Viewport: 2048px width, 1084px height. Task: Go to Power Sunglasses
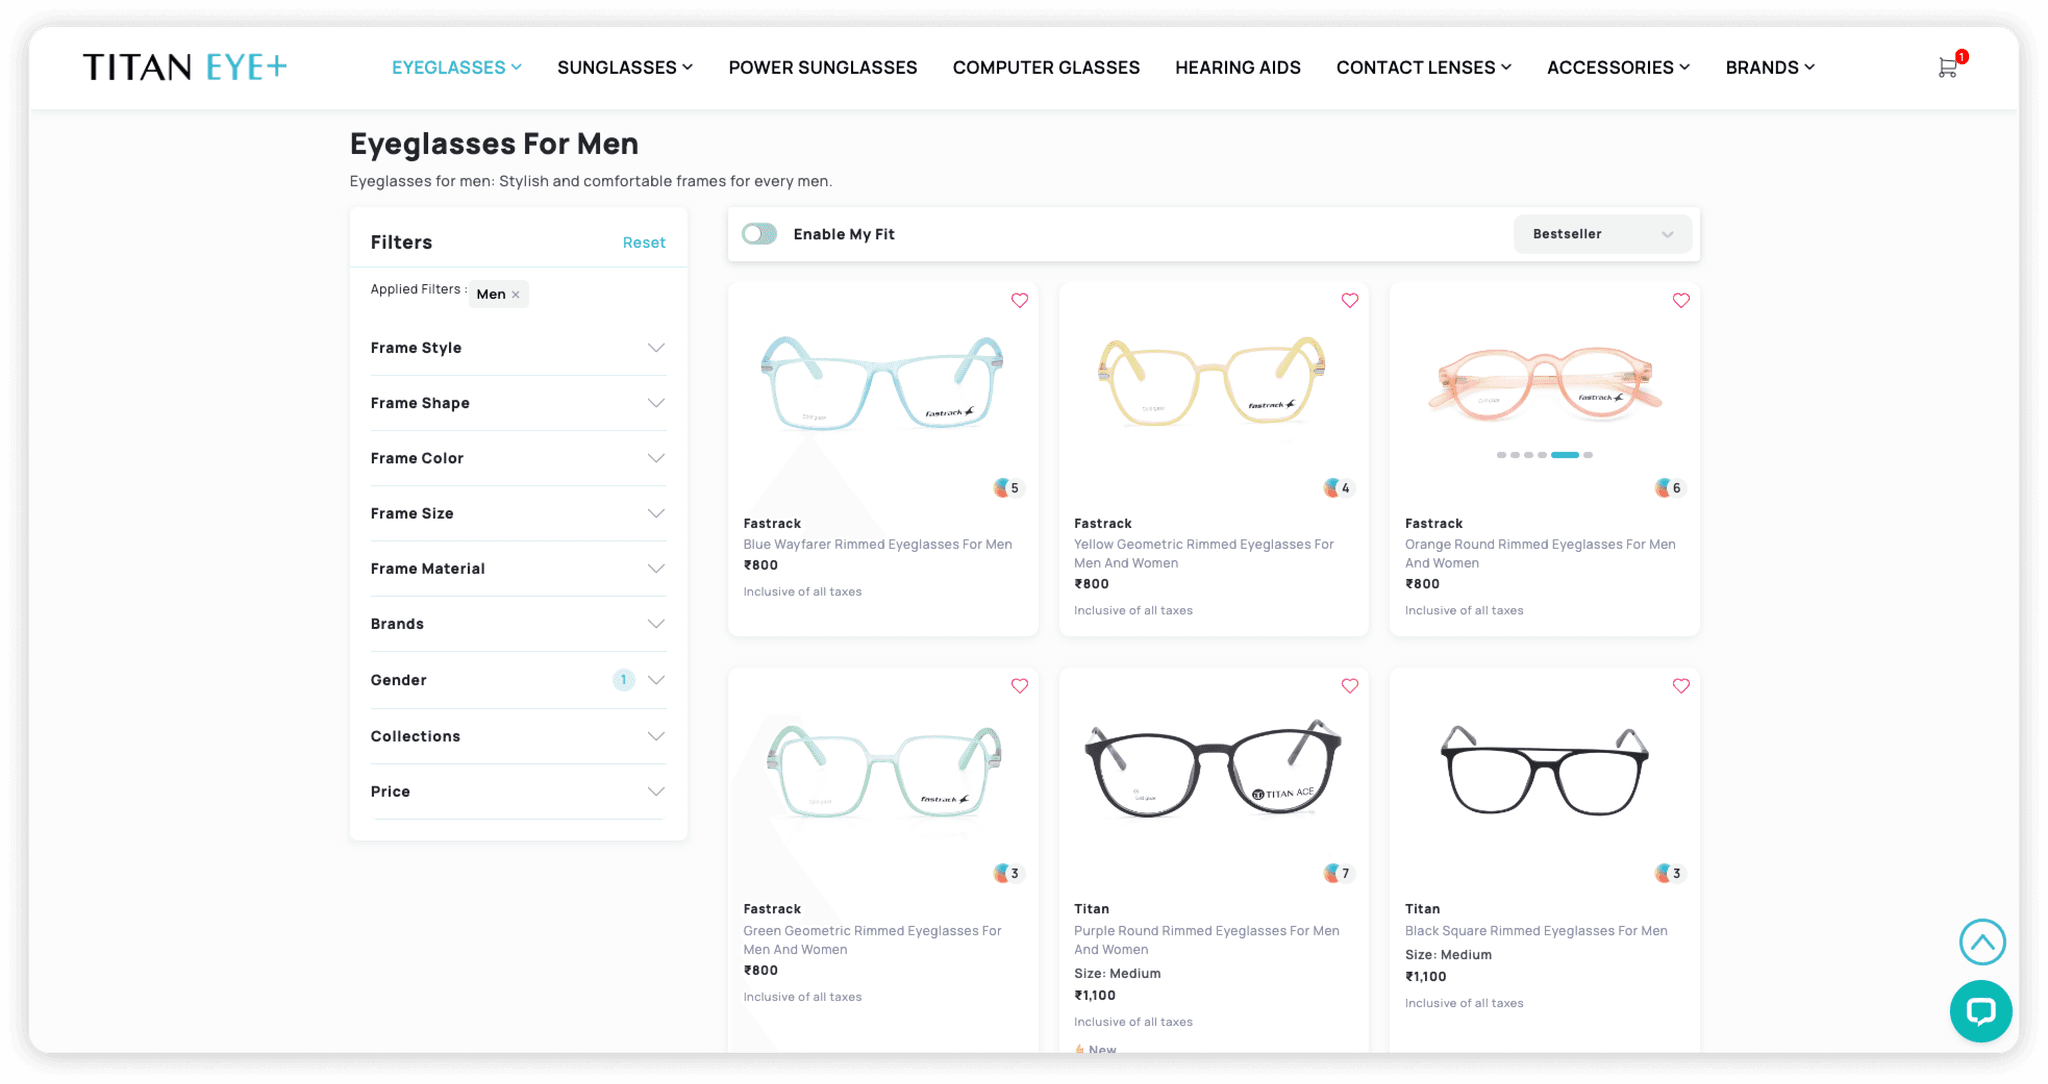pos(822,67)
